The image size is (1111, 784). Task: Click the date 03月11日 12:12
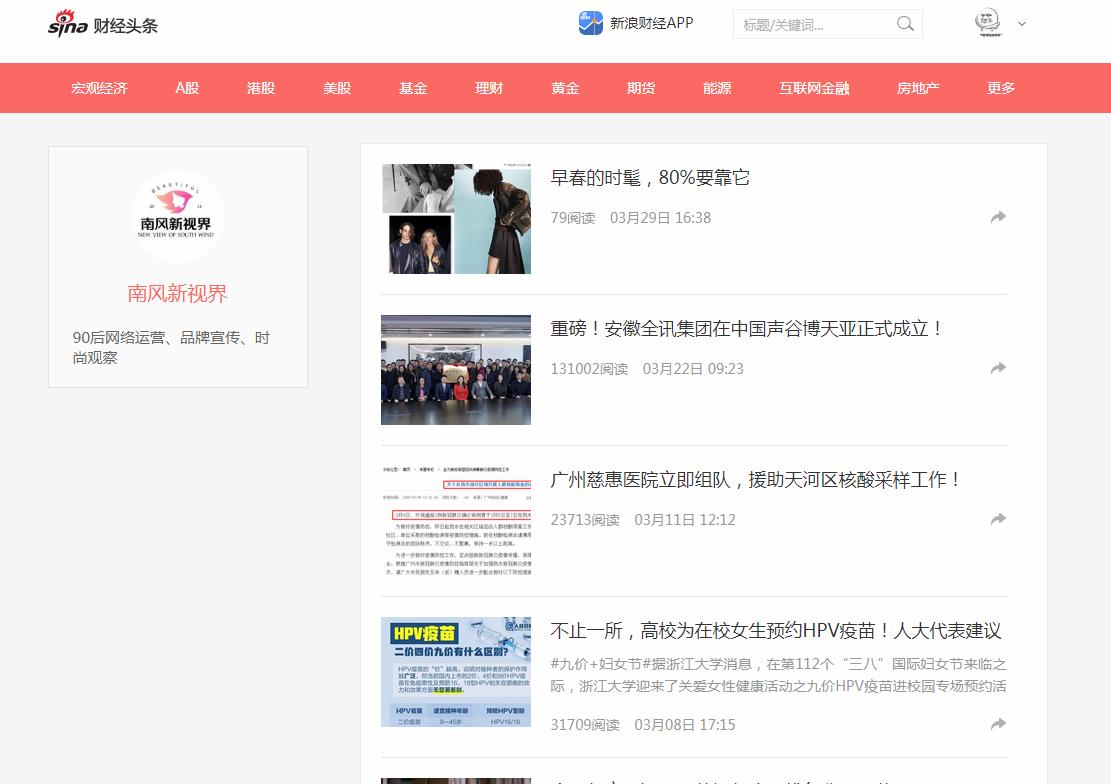click(x=684, y=520)
